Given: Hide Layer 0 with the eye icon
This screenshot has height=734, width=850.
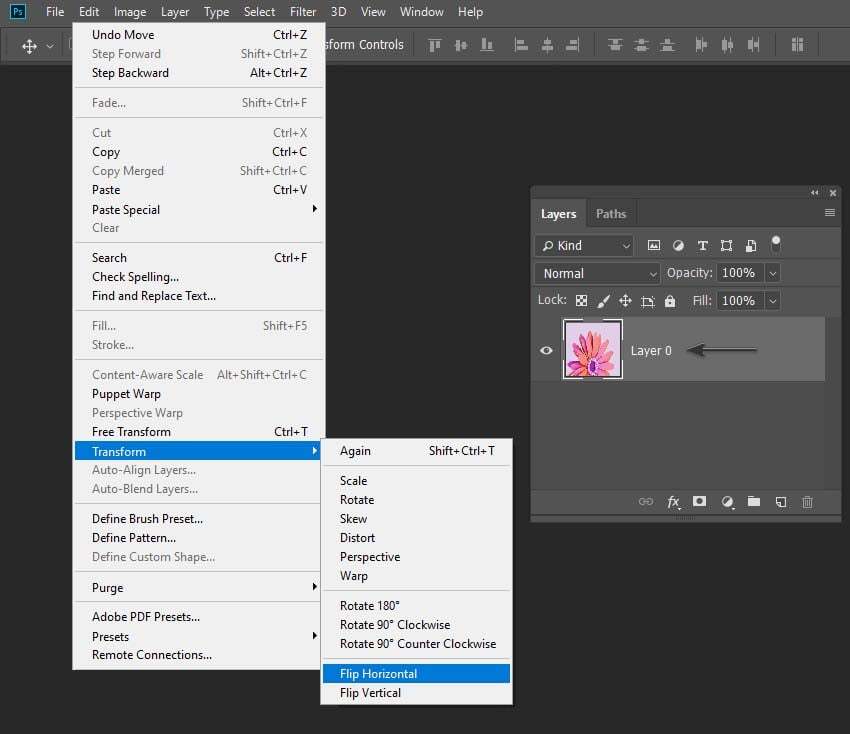Looking at the screenshot, I should pos(546,350).
